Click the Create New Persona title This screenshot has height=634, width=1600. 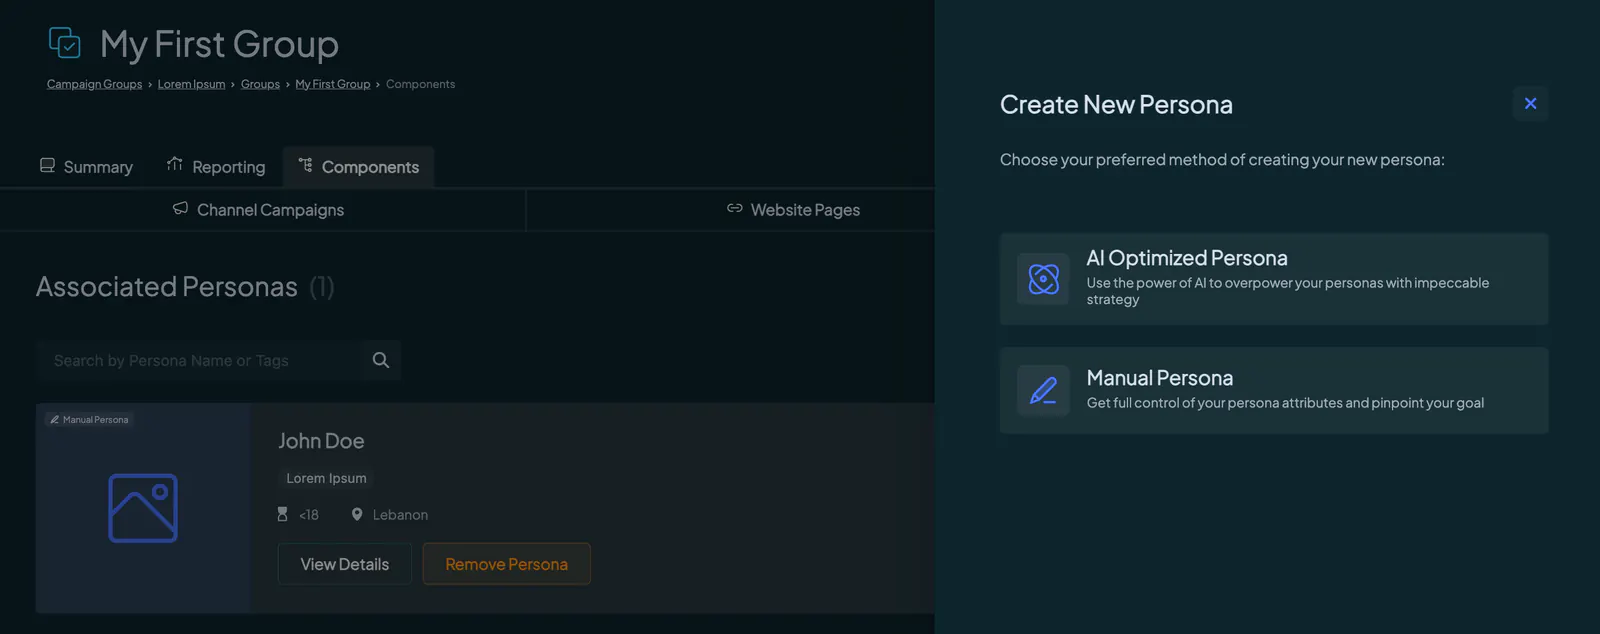pyautogui.click(x=1116, y=104)
